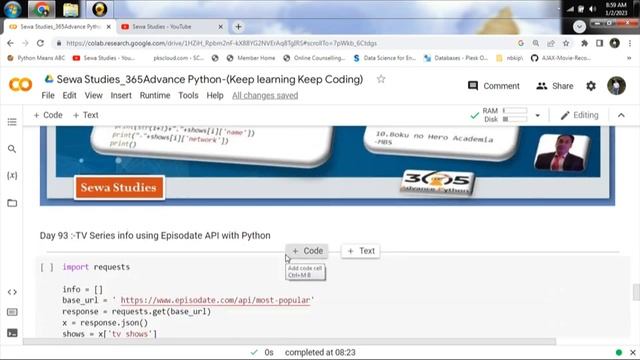Click the address bar URL

coord(221,43)
